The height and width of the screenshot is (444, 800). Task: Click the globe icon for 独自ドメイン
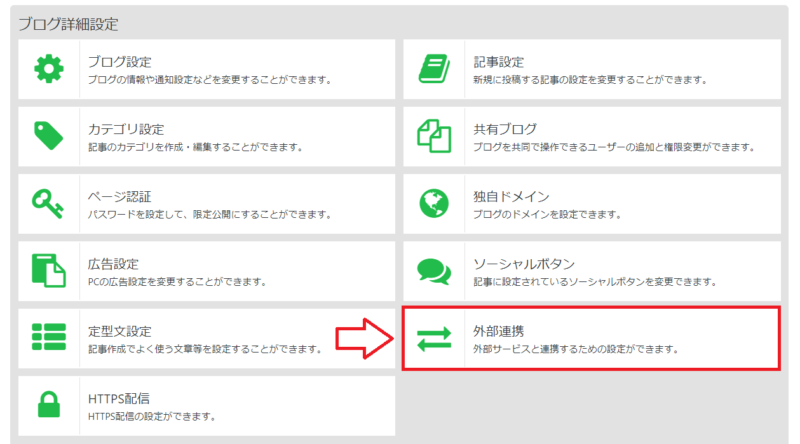[434, 203]
